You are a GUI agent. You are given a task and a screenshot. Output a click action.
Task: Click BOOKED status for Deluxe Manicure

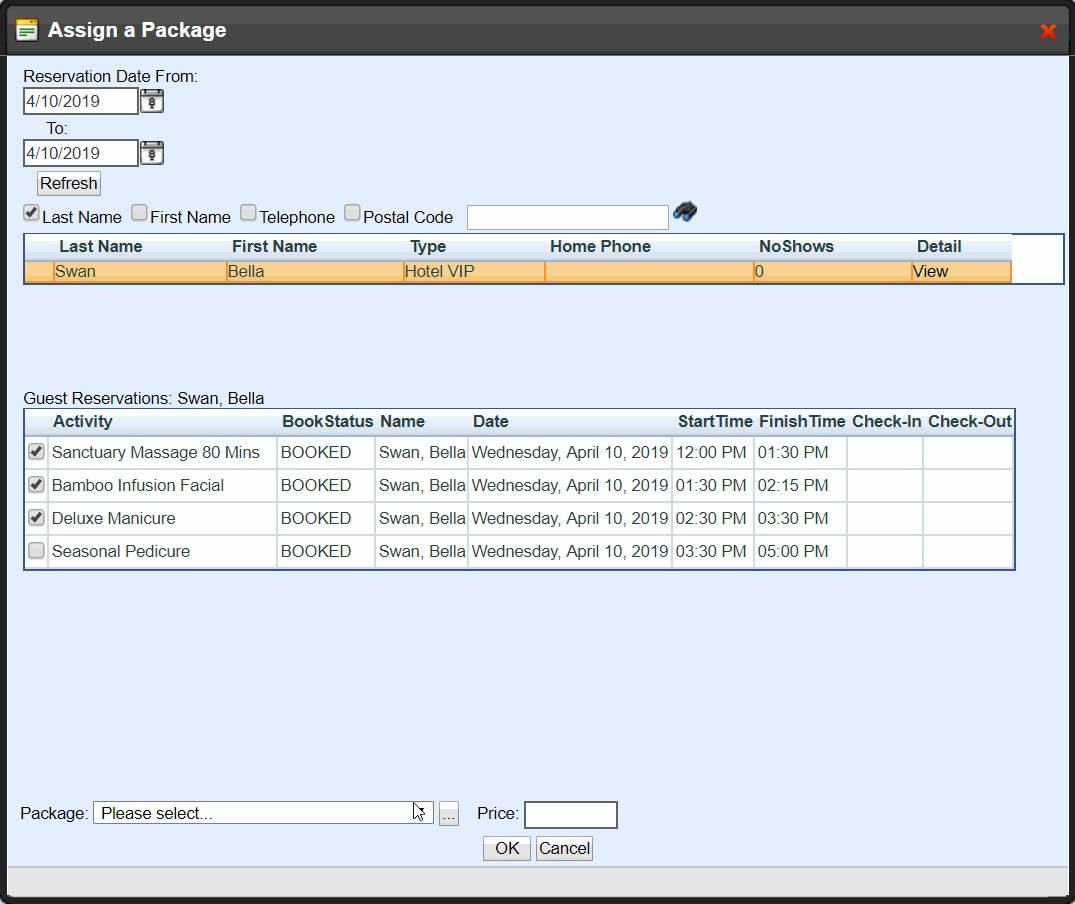pos(316,518)
